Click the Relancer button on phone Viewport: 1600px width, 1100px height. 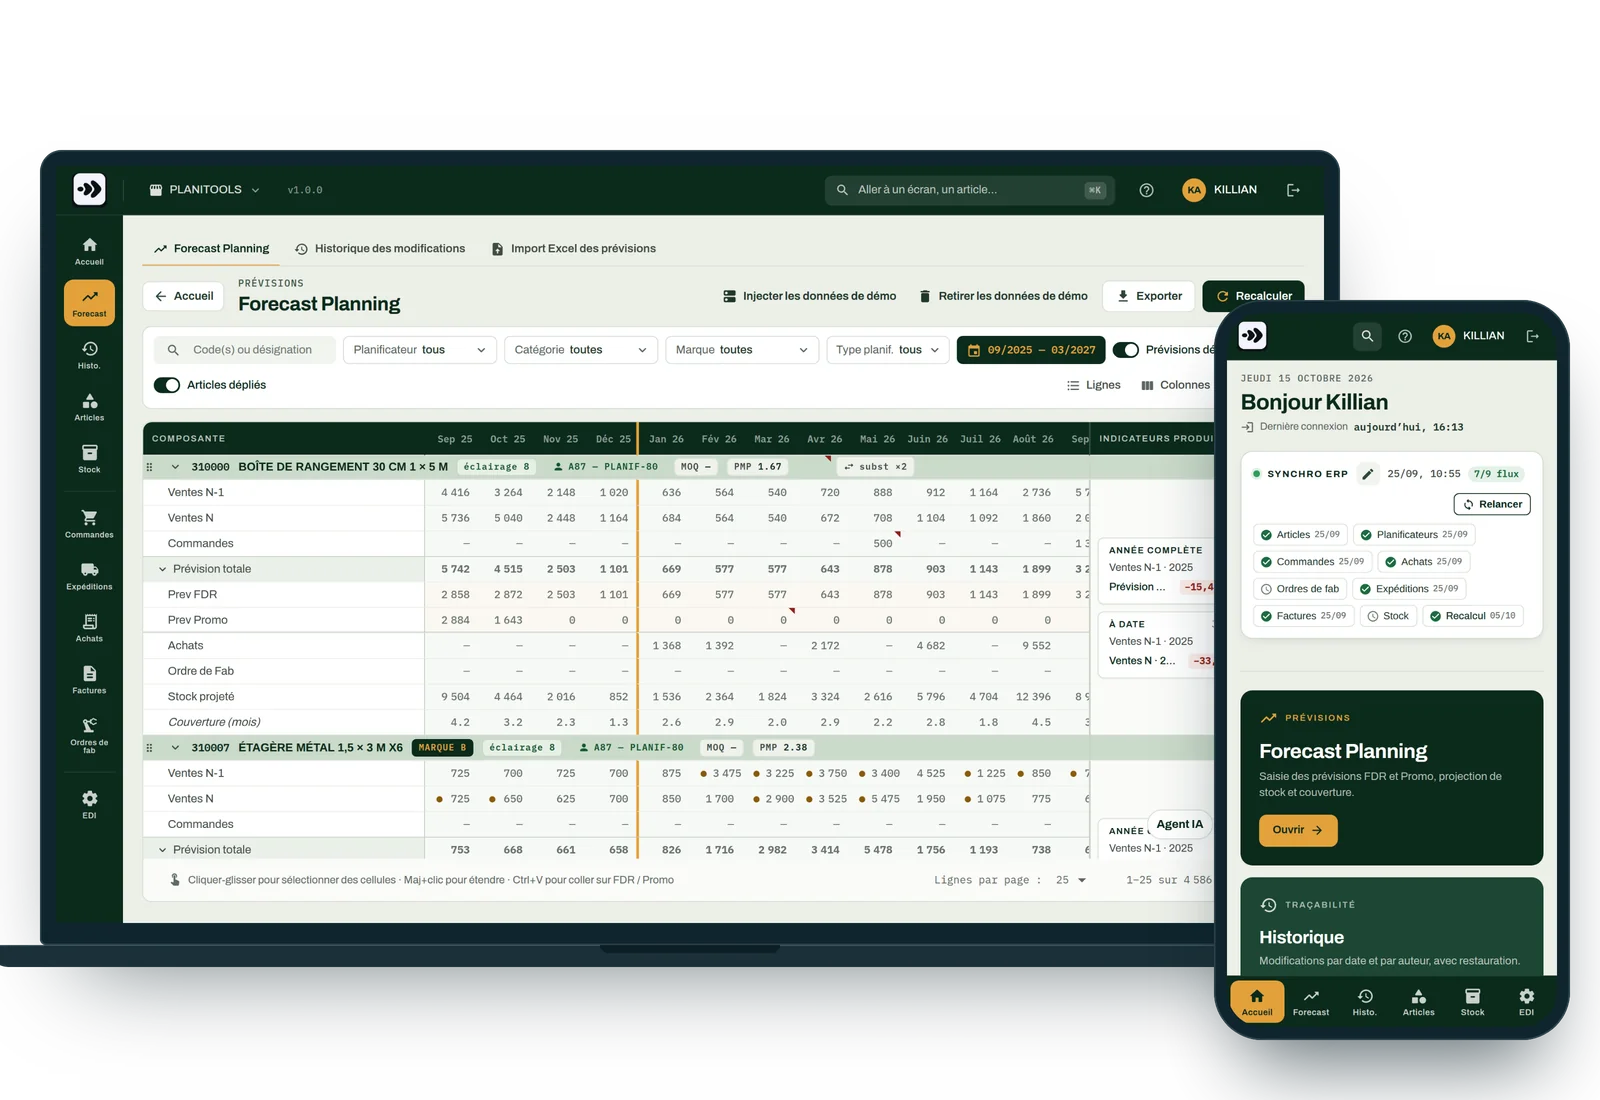point(1492,504)
